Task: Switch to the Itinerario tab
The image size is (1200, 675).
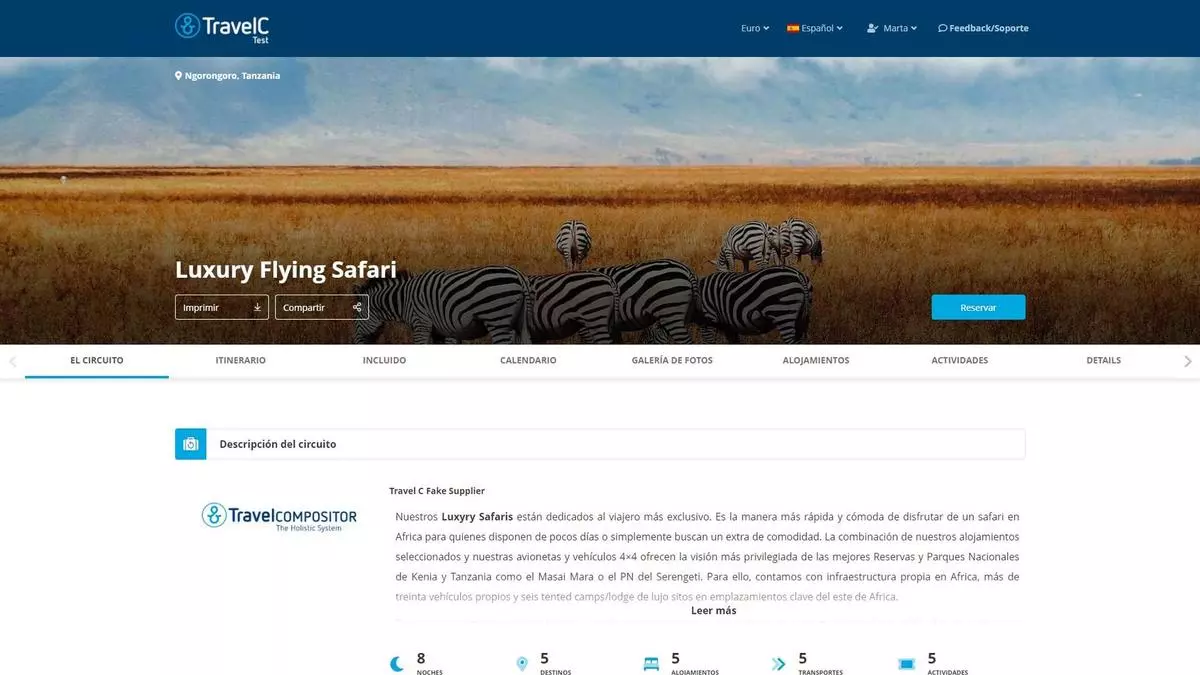Action: (240, 360)
